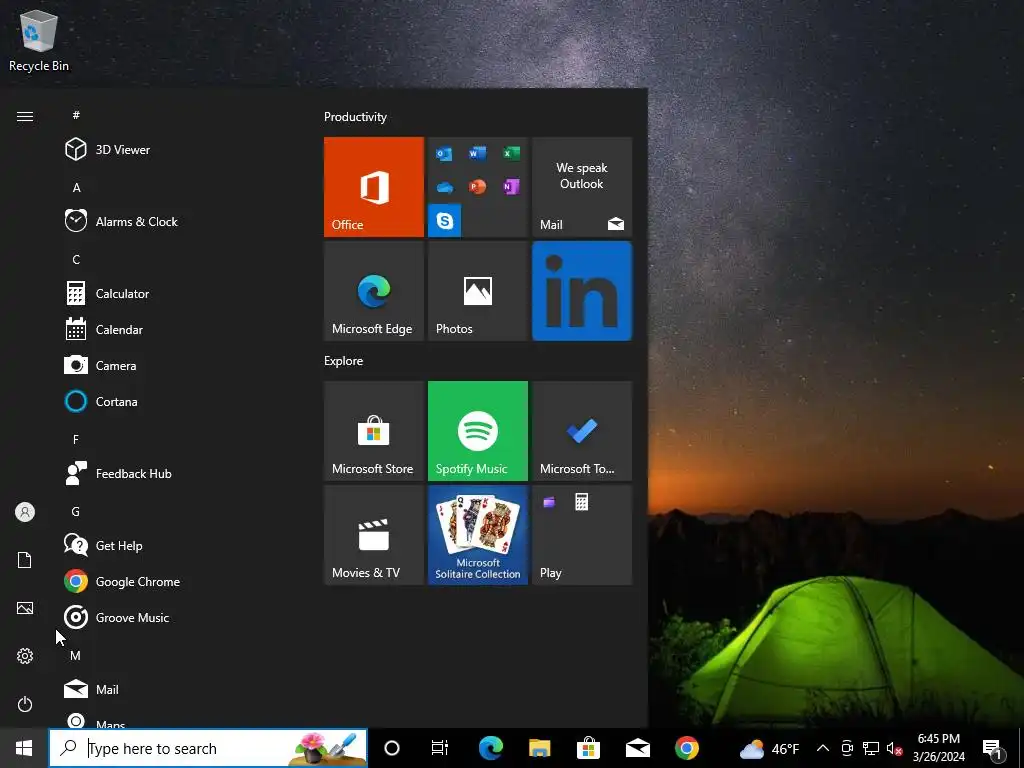This screenshot has width=1024, height=768.
Task: Jump to apps via the # header
Action: coord(76,115)
